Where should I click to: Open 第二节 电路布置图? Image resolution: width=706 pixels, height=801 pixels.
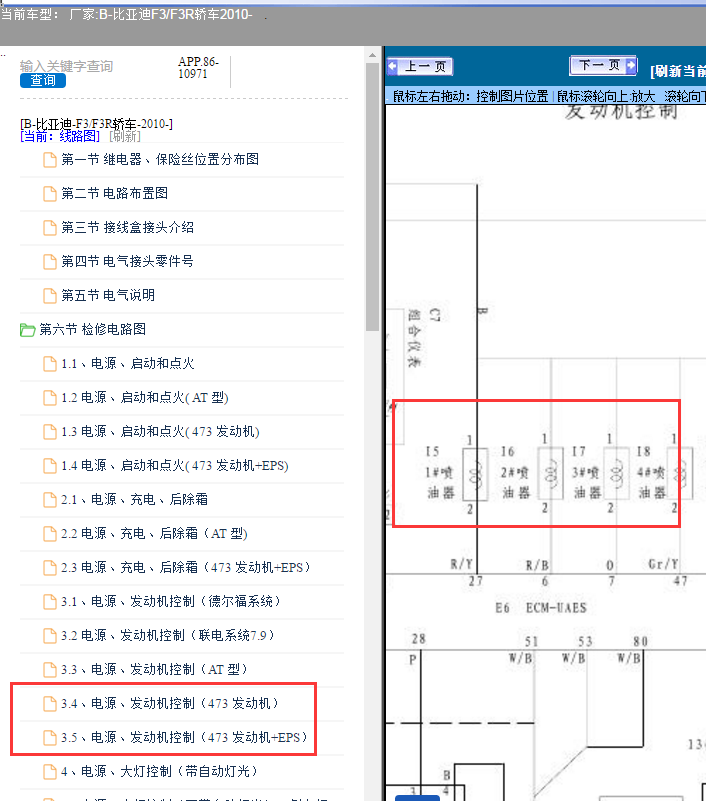point(114,194)
